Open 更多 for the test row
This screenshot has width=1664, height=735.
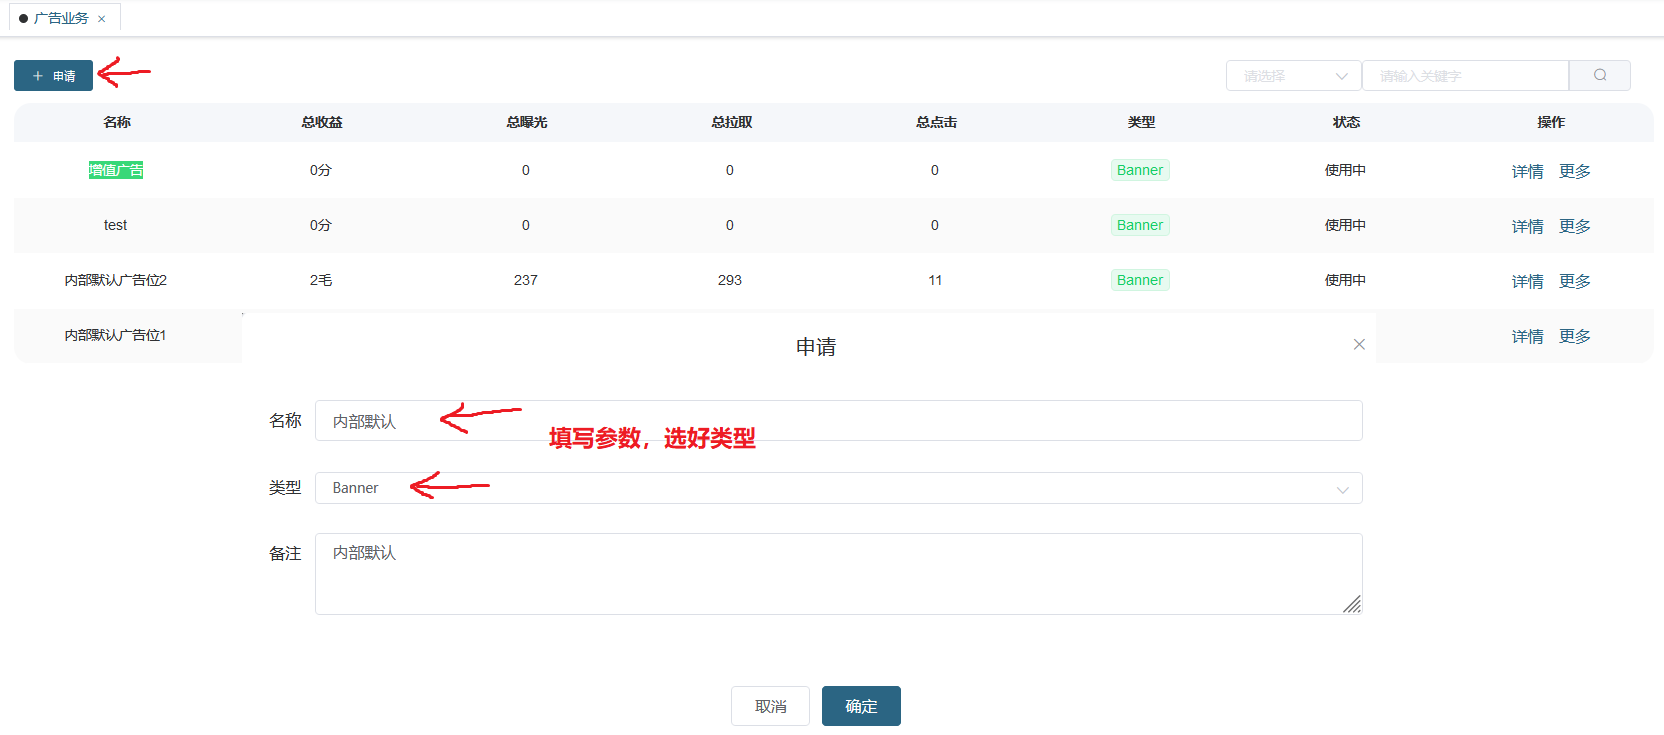click(x=1574, y=226)
